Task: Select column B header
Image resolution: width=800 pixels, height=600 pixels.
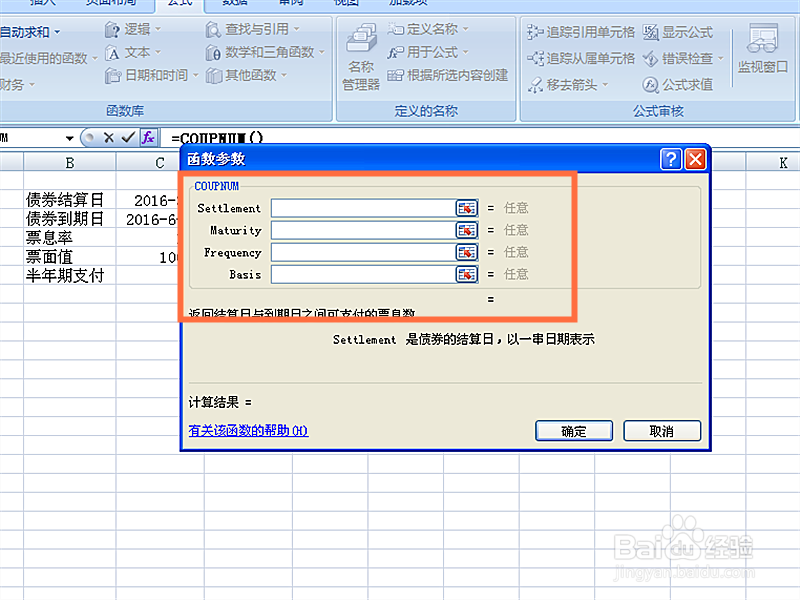Action: tap(70, 163)
